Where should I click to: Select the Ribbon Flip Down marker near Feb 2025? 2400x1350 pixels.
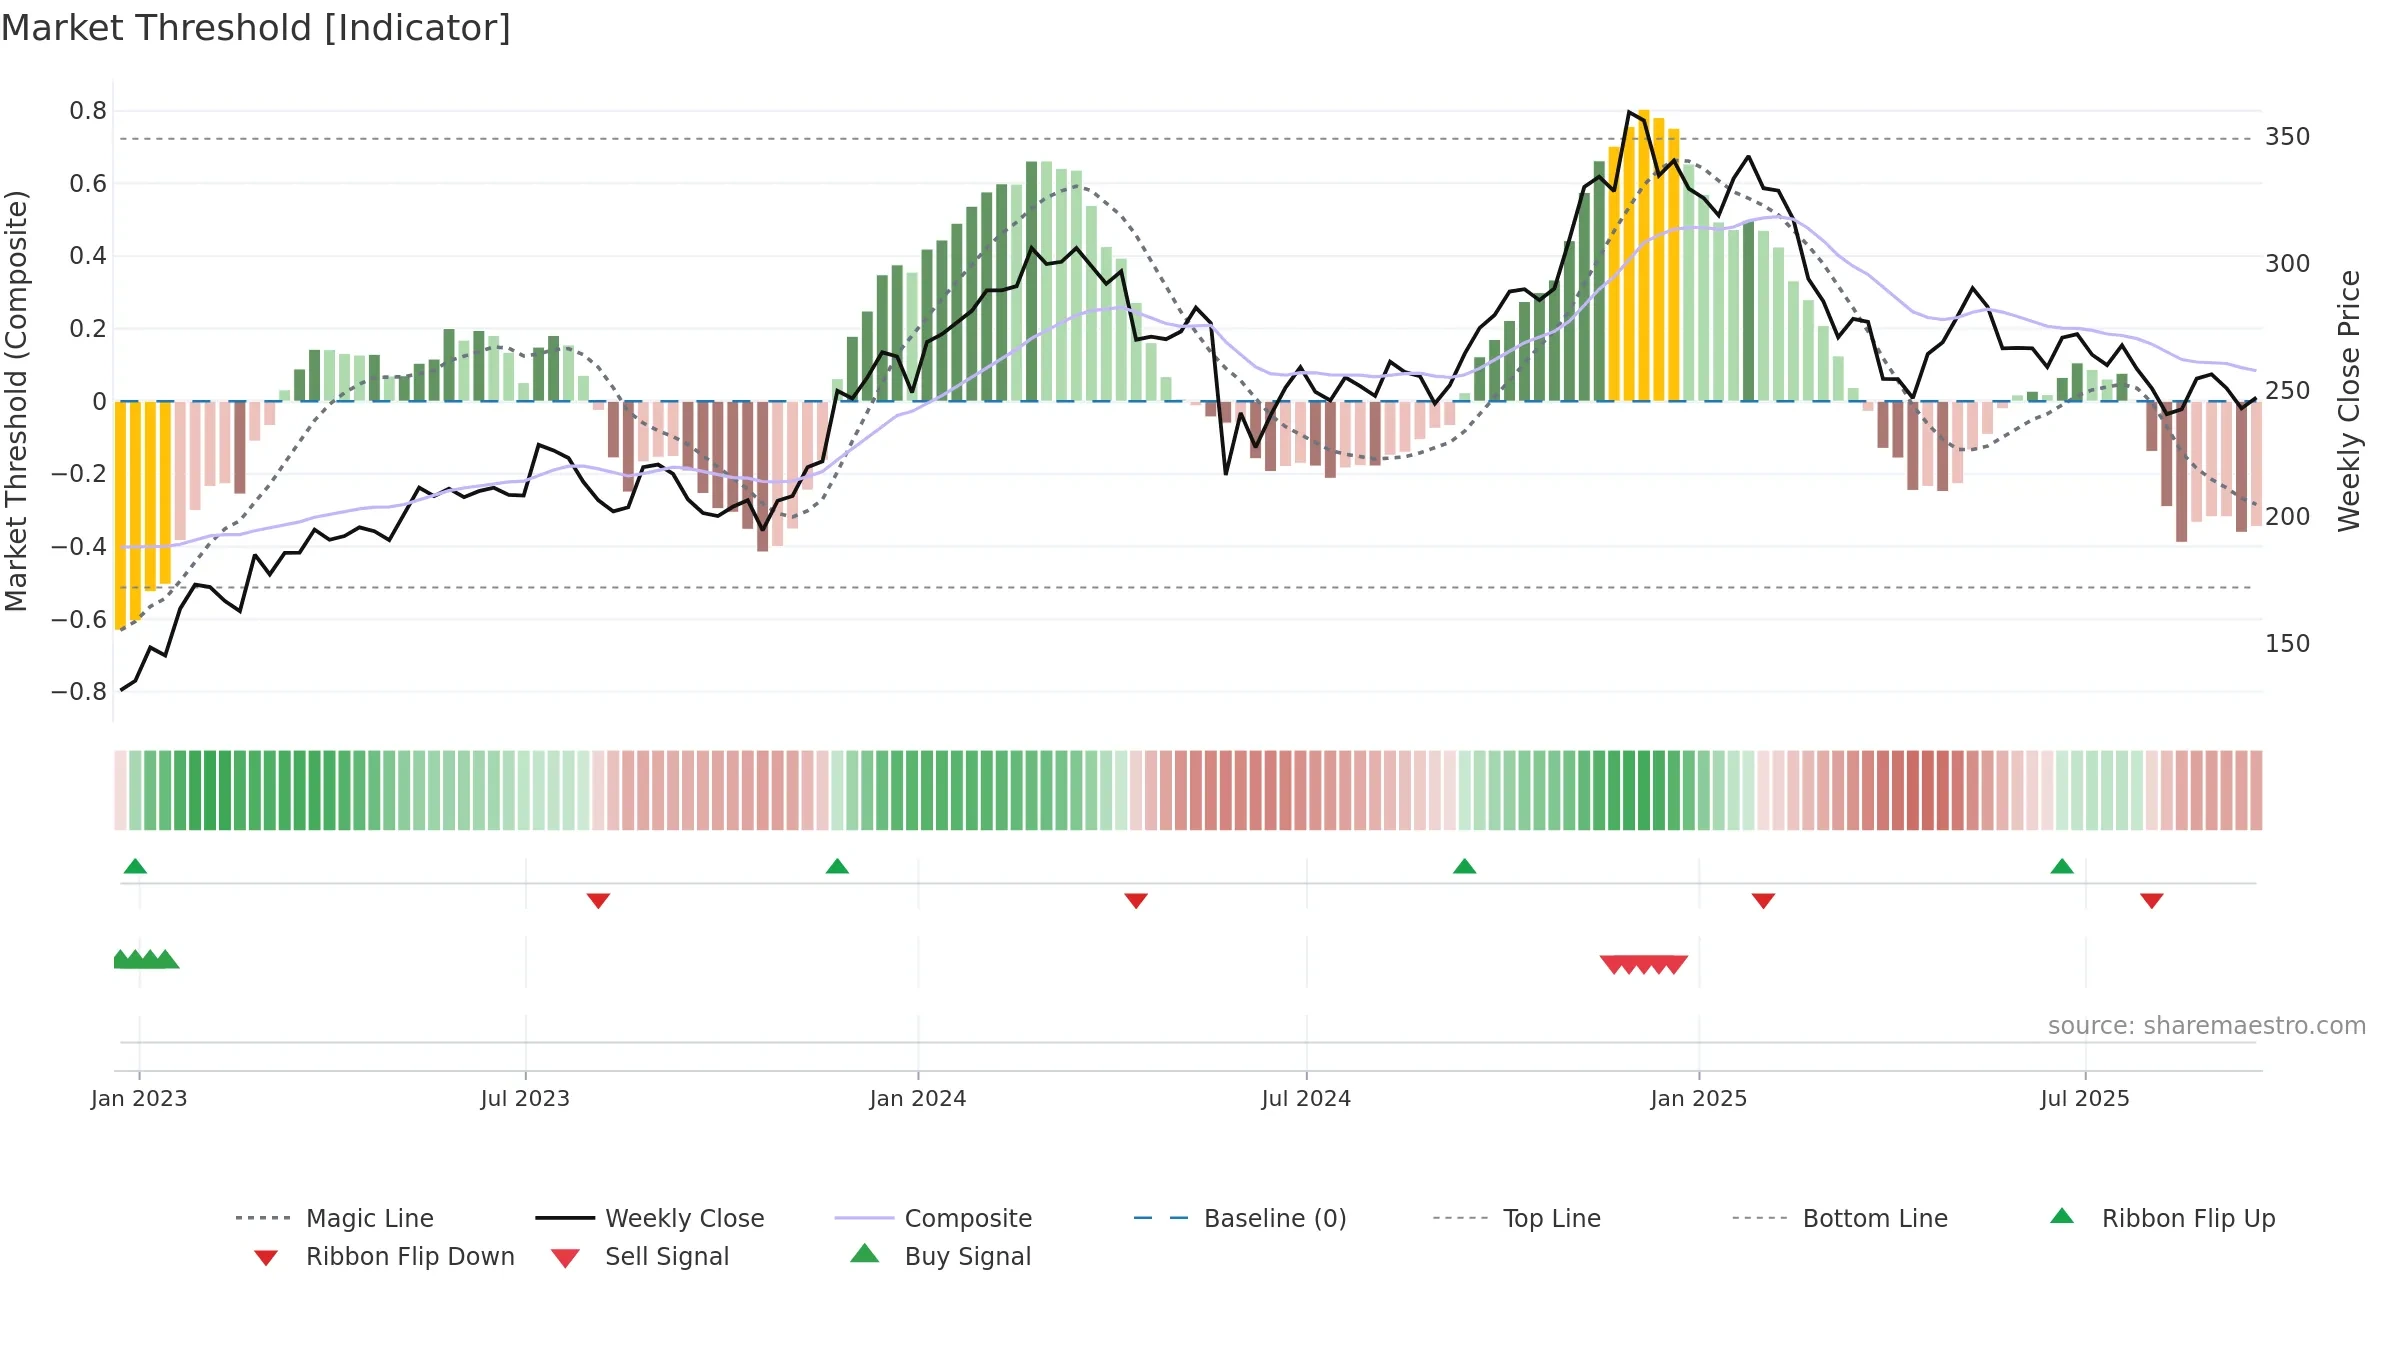(1763, 901)
